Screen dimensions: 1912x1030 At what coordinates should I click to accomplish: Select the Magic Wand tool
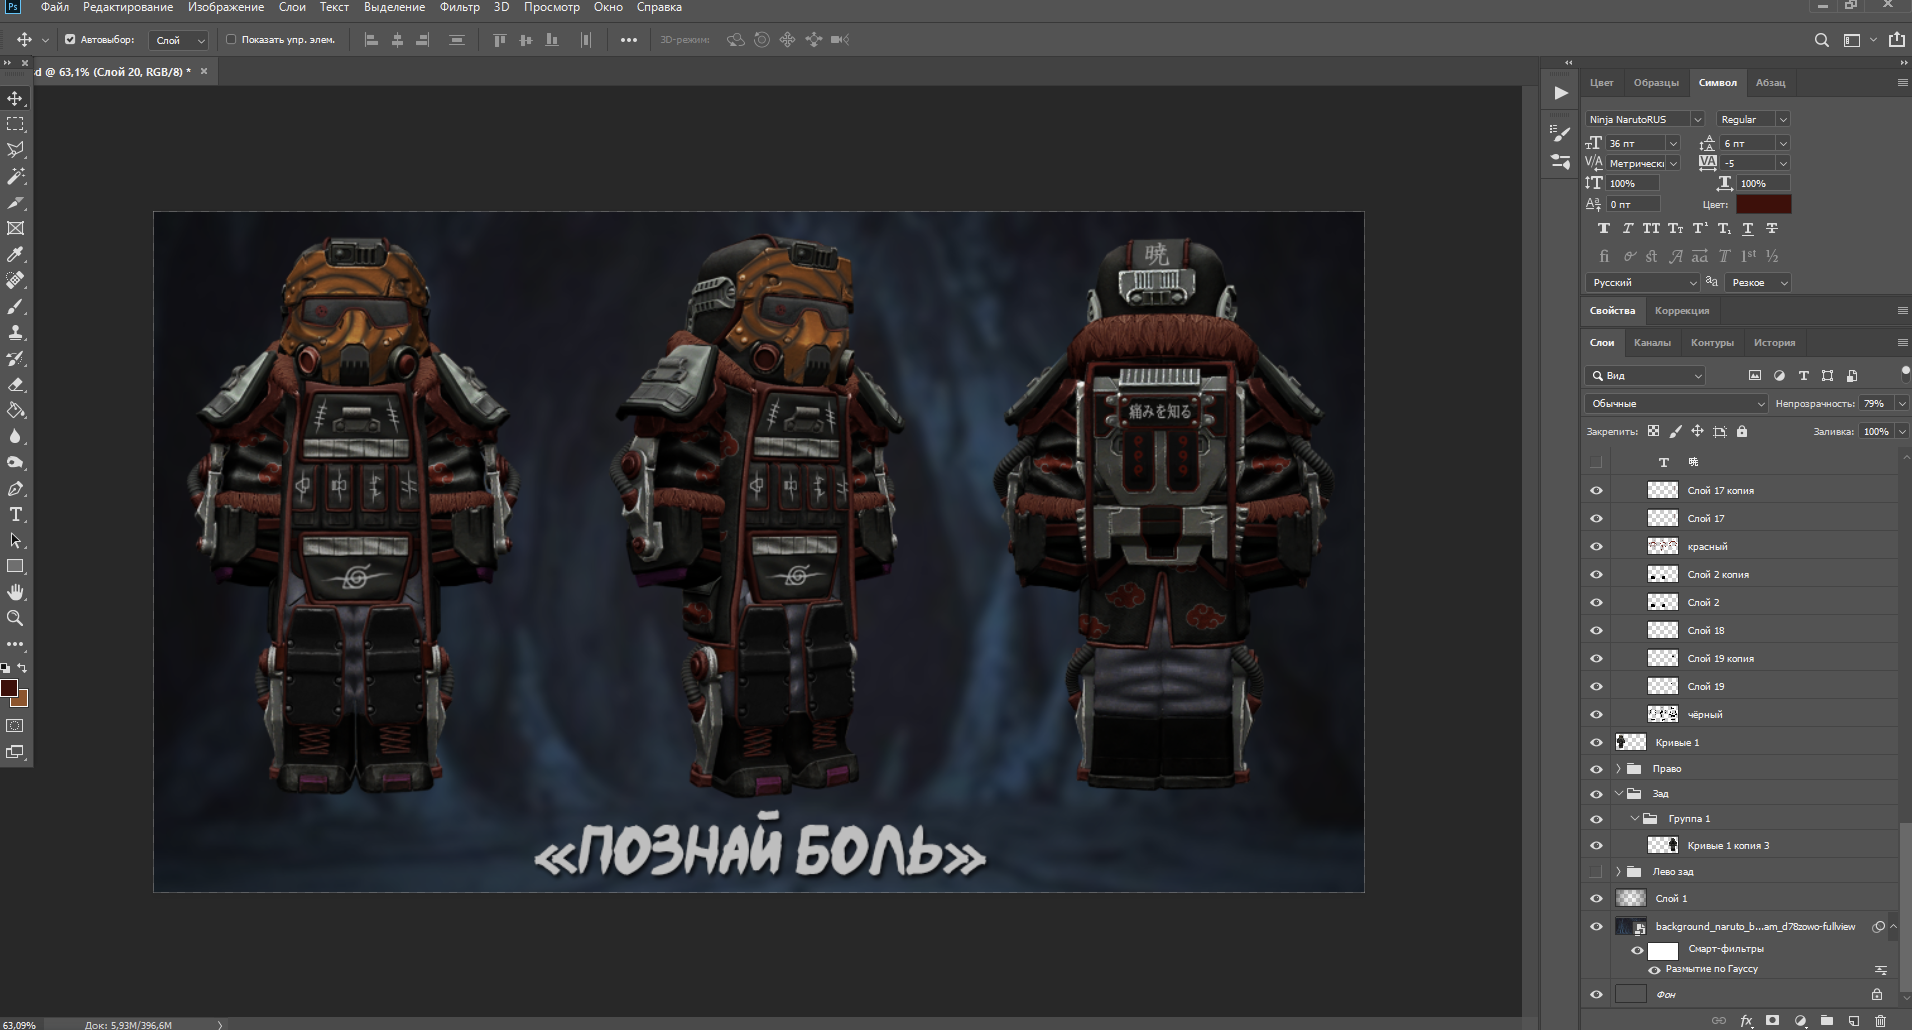[15, 176]
